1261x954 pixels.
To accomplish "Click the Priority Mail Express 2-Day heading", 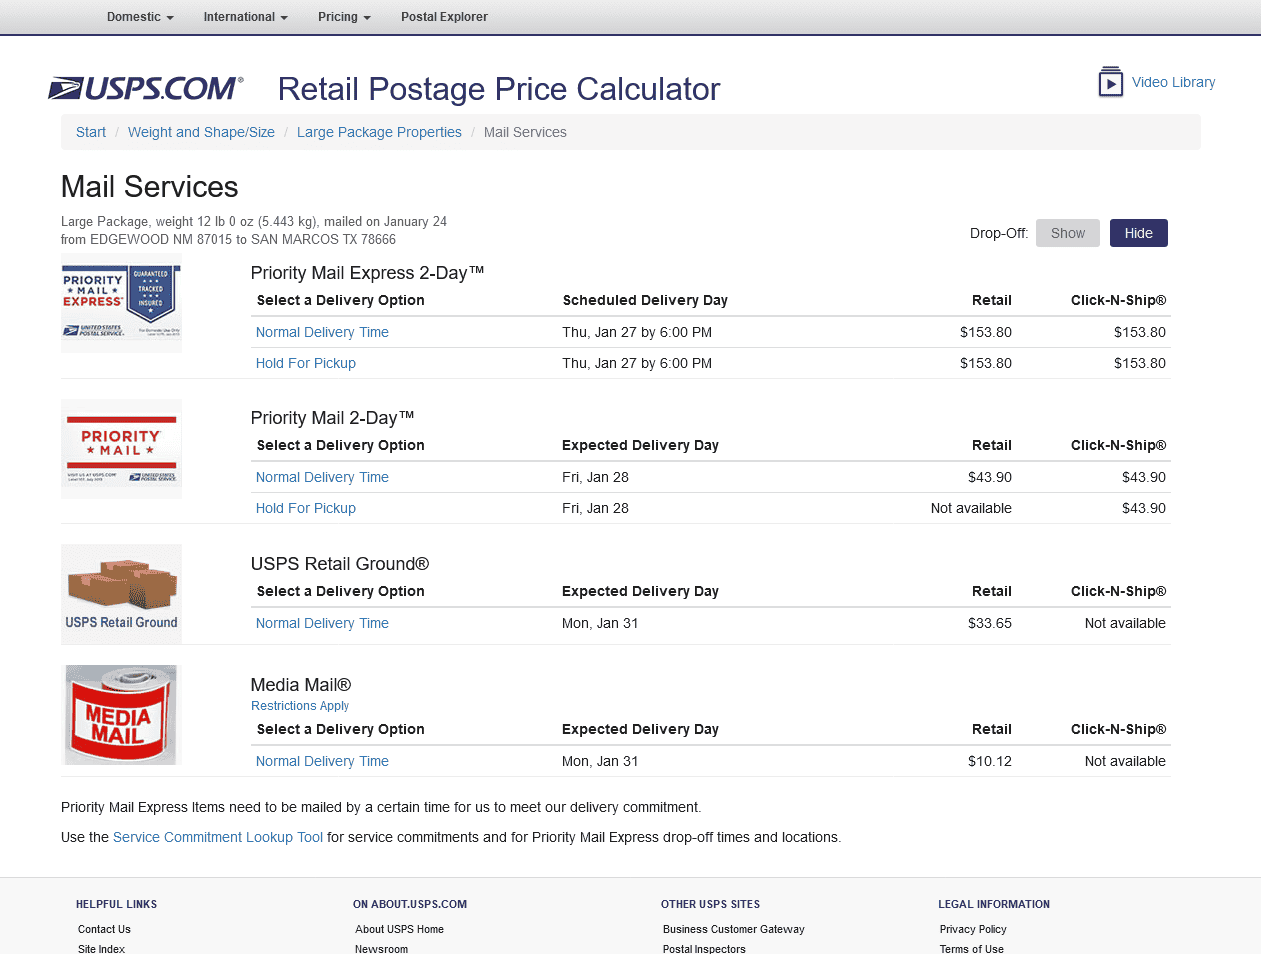I will [x=367, y=273].
